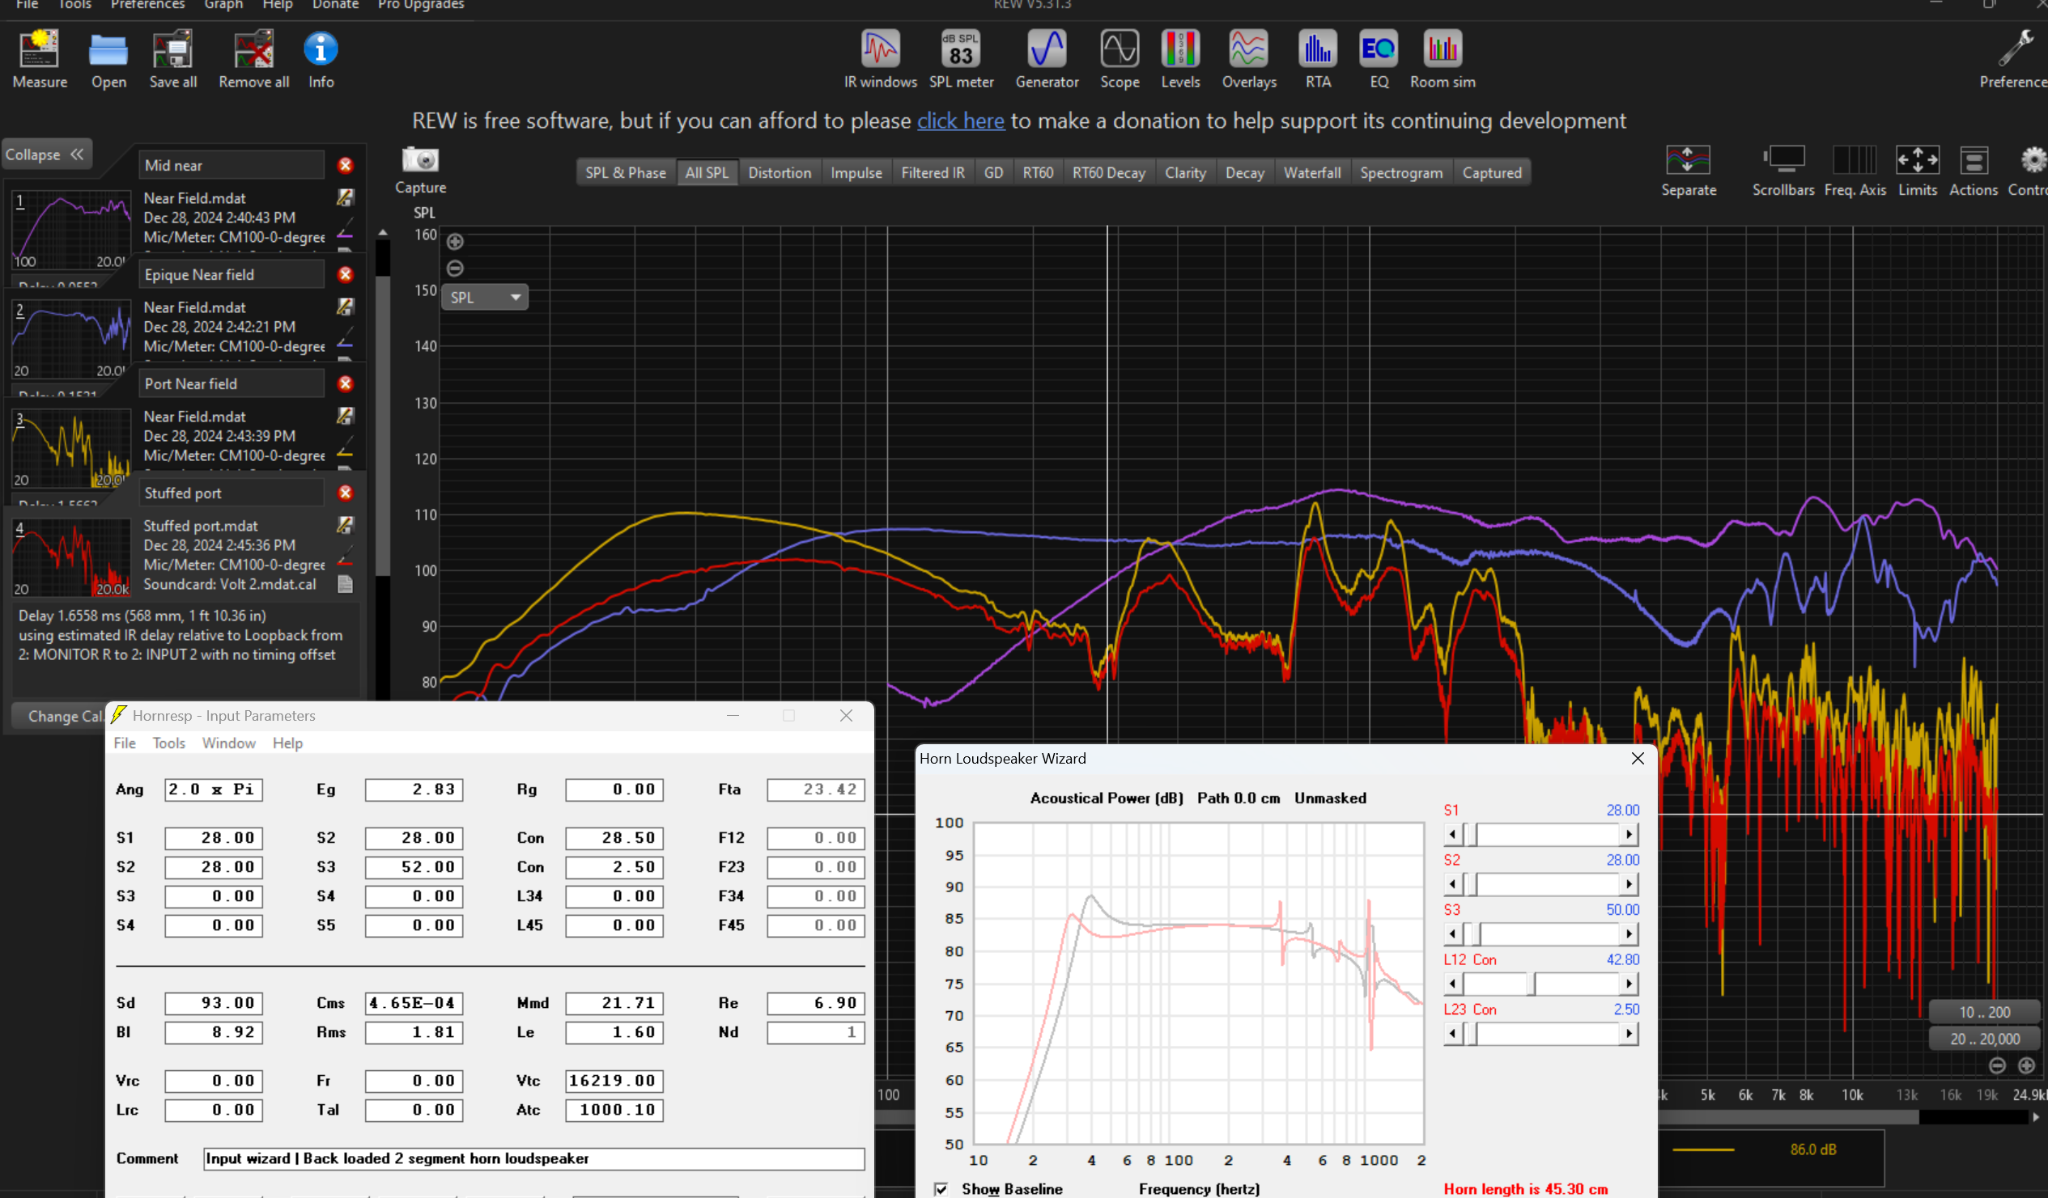Click the Measure icon in REW toolbar
2048x1198 pixels.
coord(39,49)
